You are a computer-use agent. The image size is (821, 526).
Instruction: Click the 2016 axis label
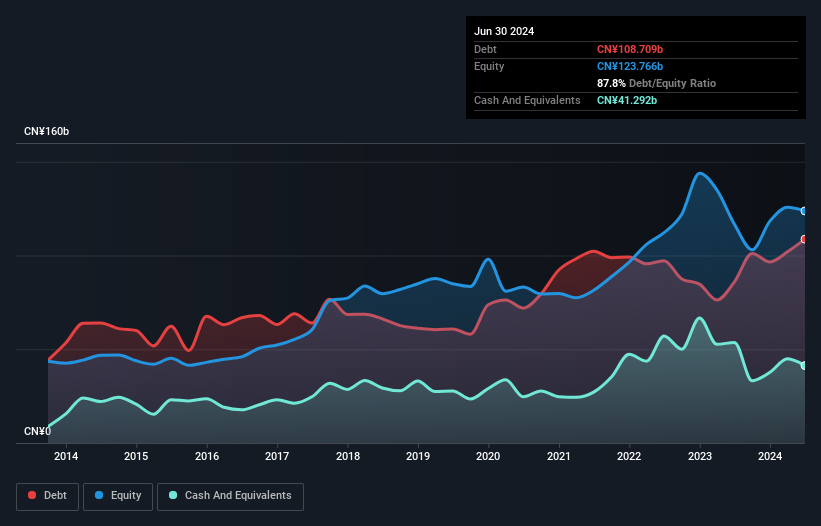coord(207,456)
